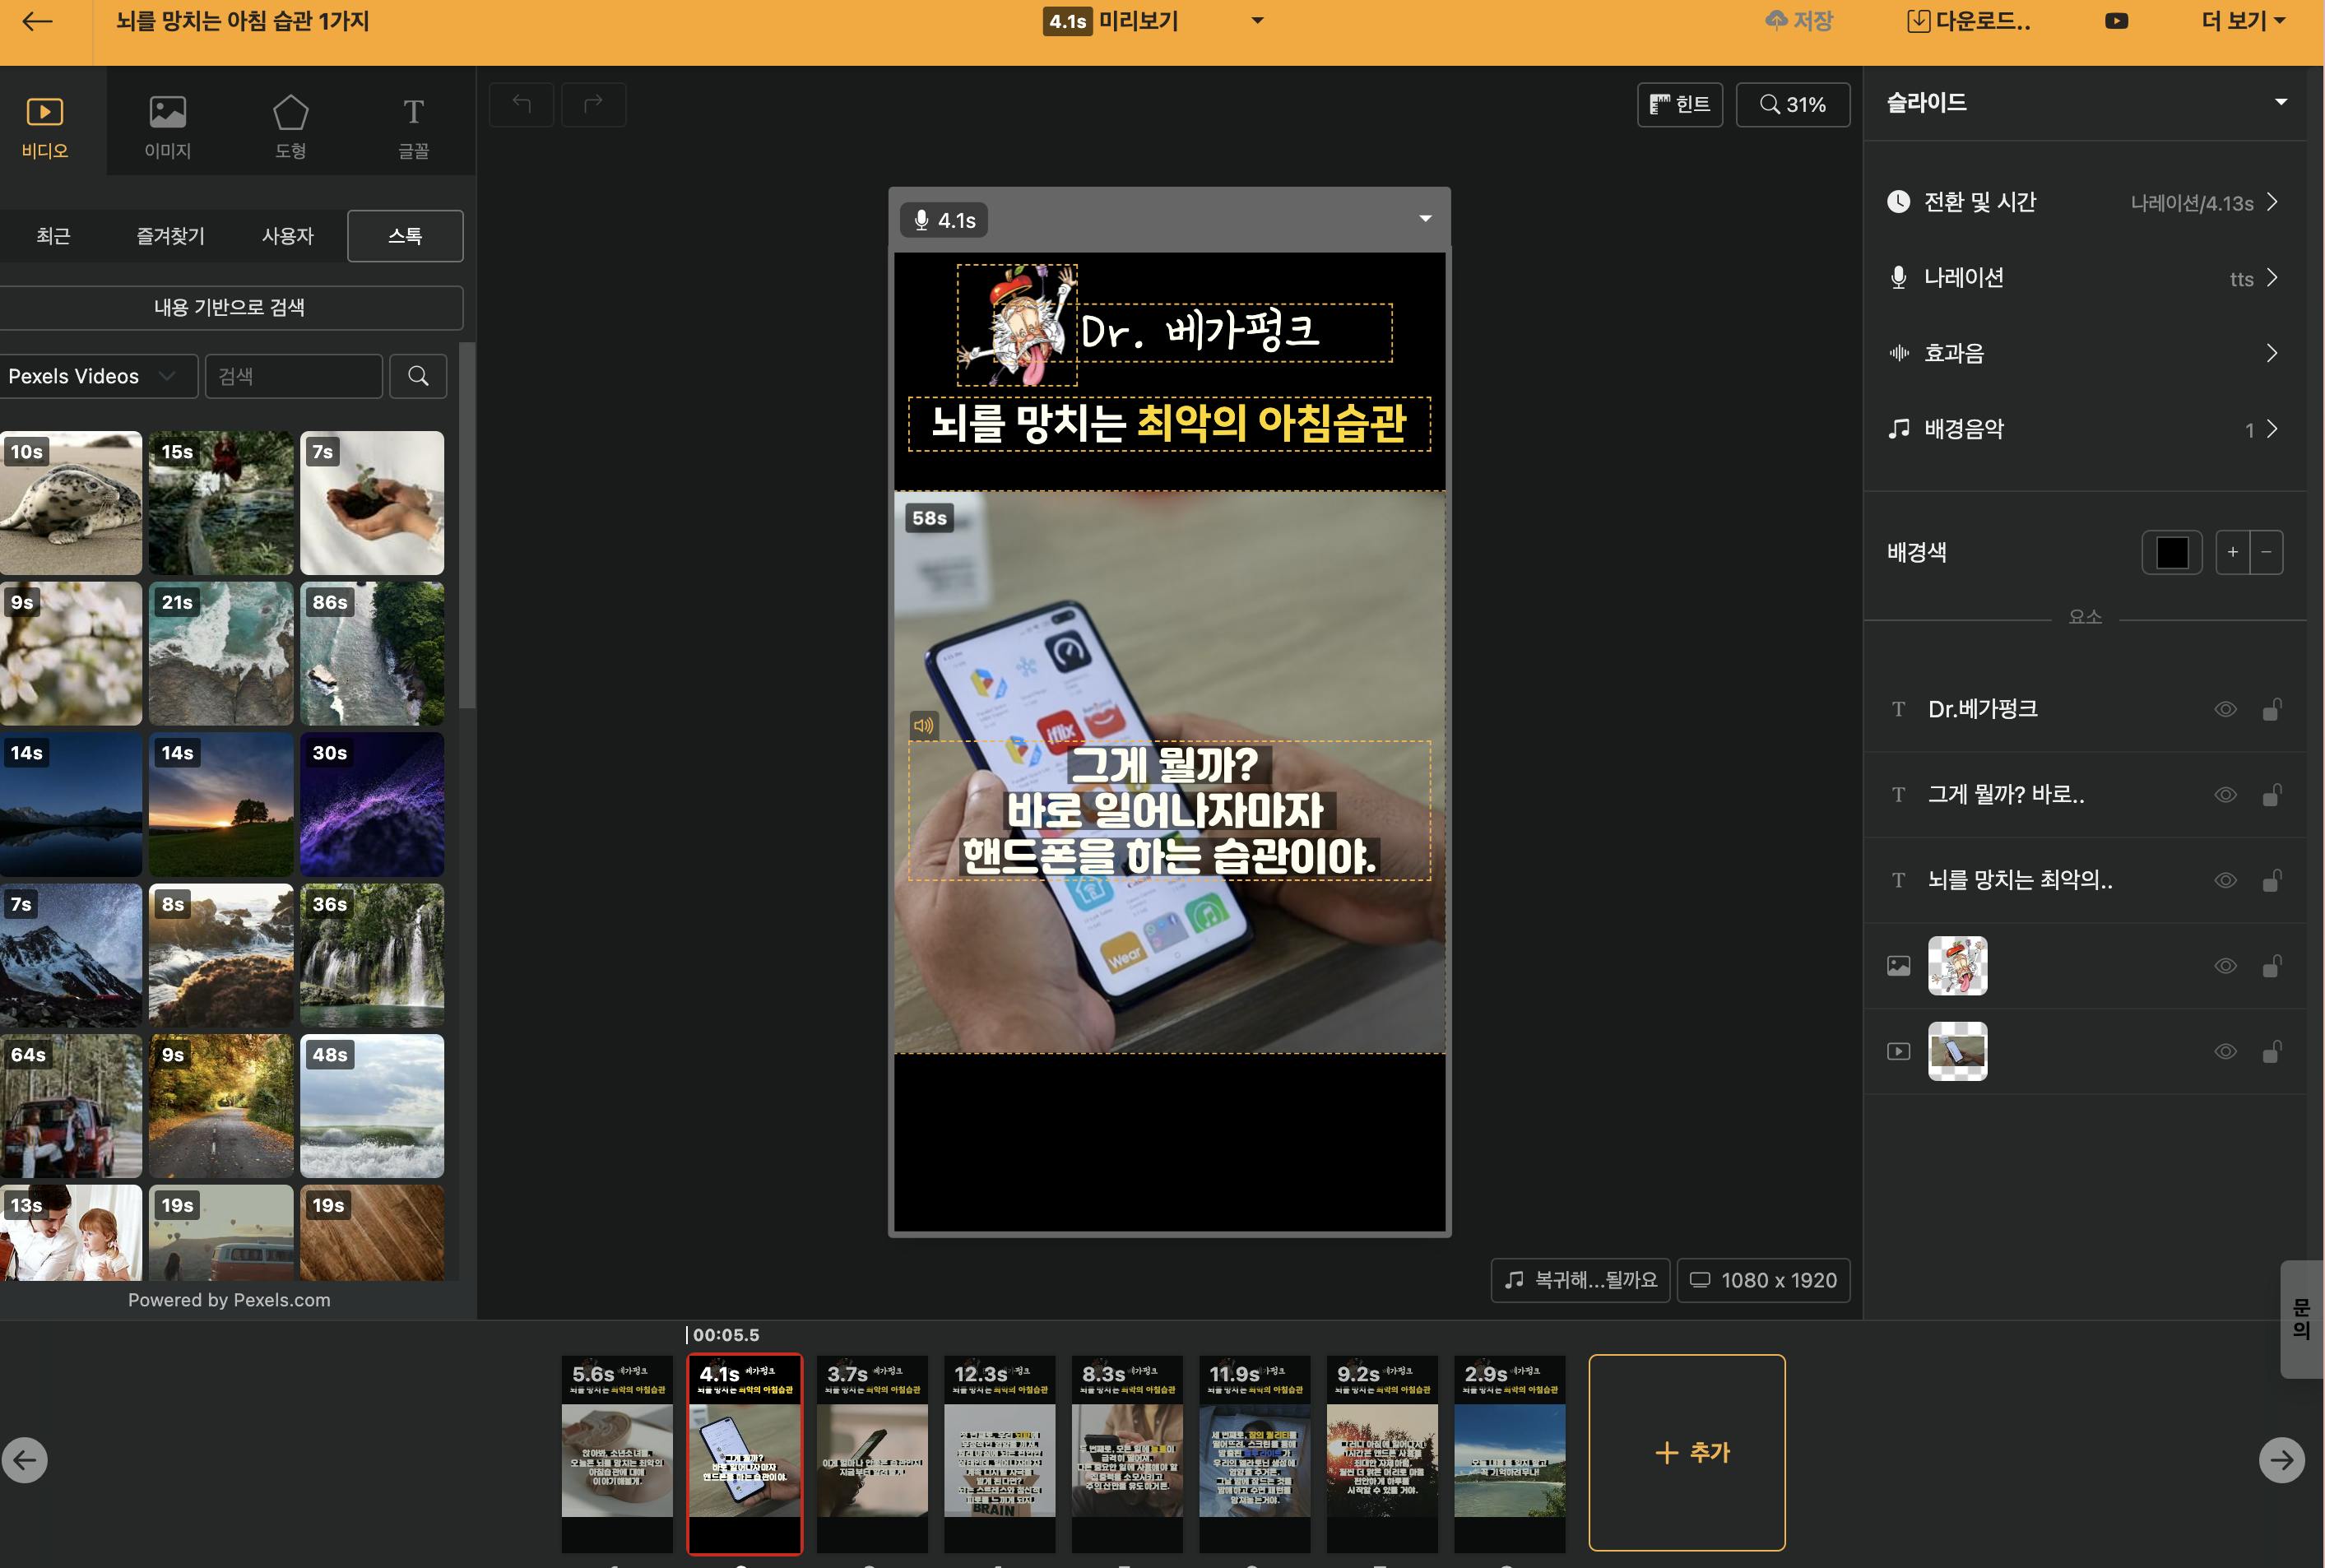
Task: Click the undo arrow icon
Action: [x=521, y=104]
